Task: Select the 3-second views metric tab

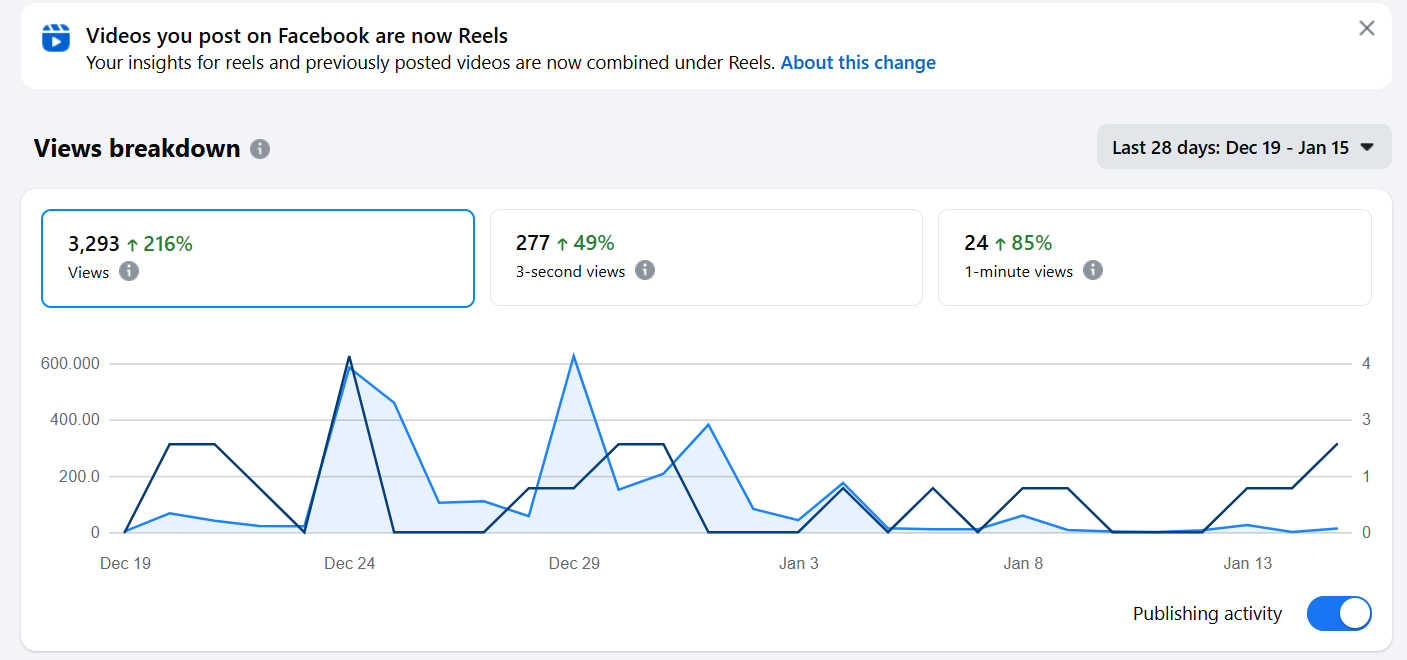Action: [705, 258]
